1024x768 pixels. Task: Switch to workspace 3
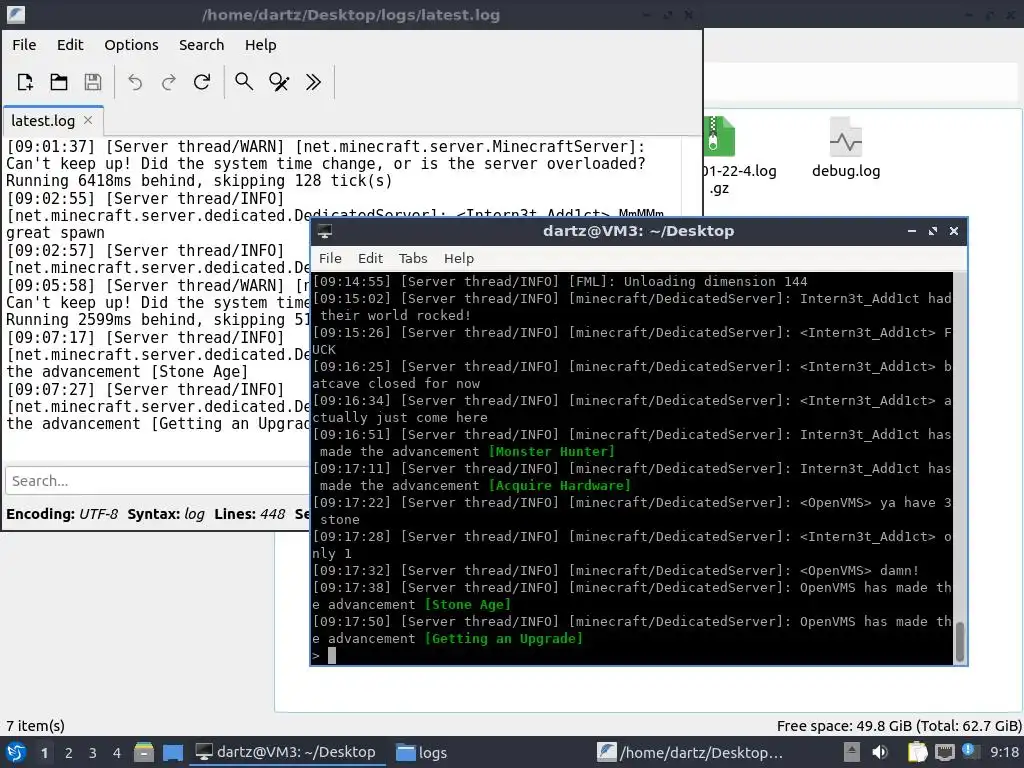(93, 753)
